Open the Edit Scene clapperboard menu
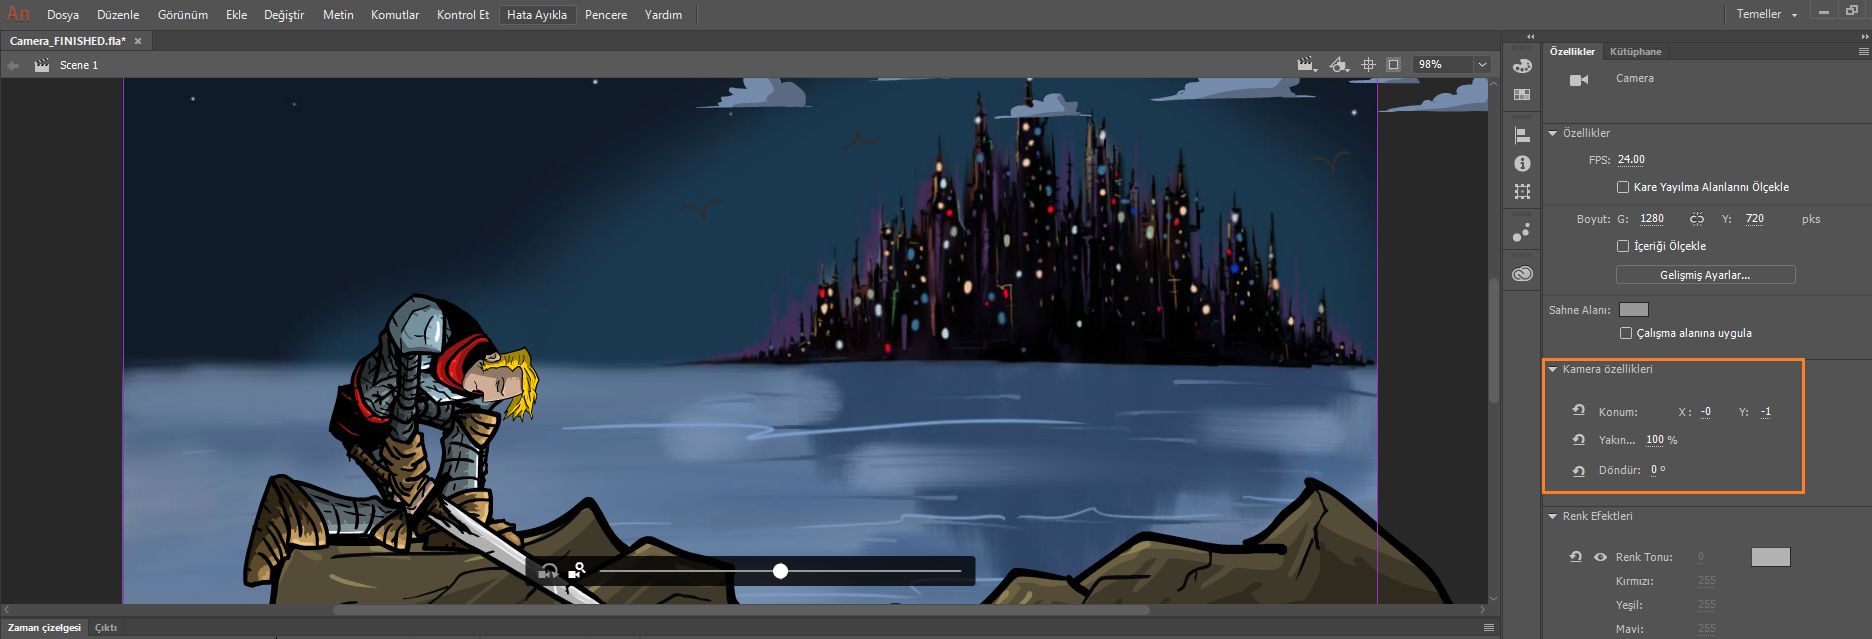Image resolution: width=1872 pixels, height=639 pixels. click(x=1306, y=64)
